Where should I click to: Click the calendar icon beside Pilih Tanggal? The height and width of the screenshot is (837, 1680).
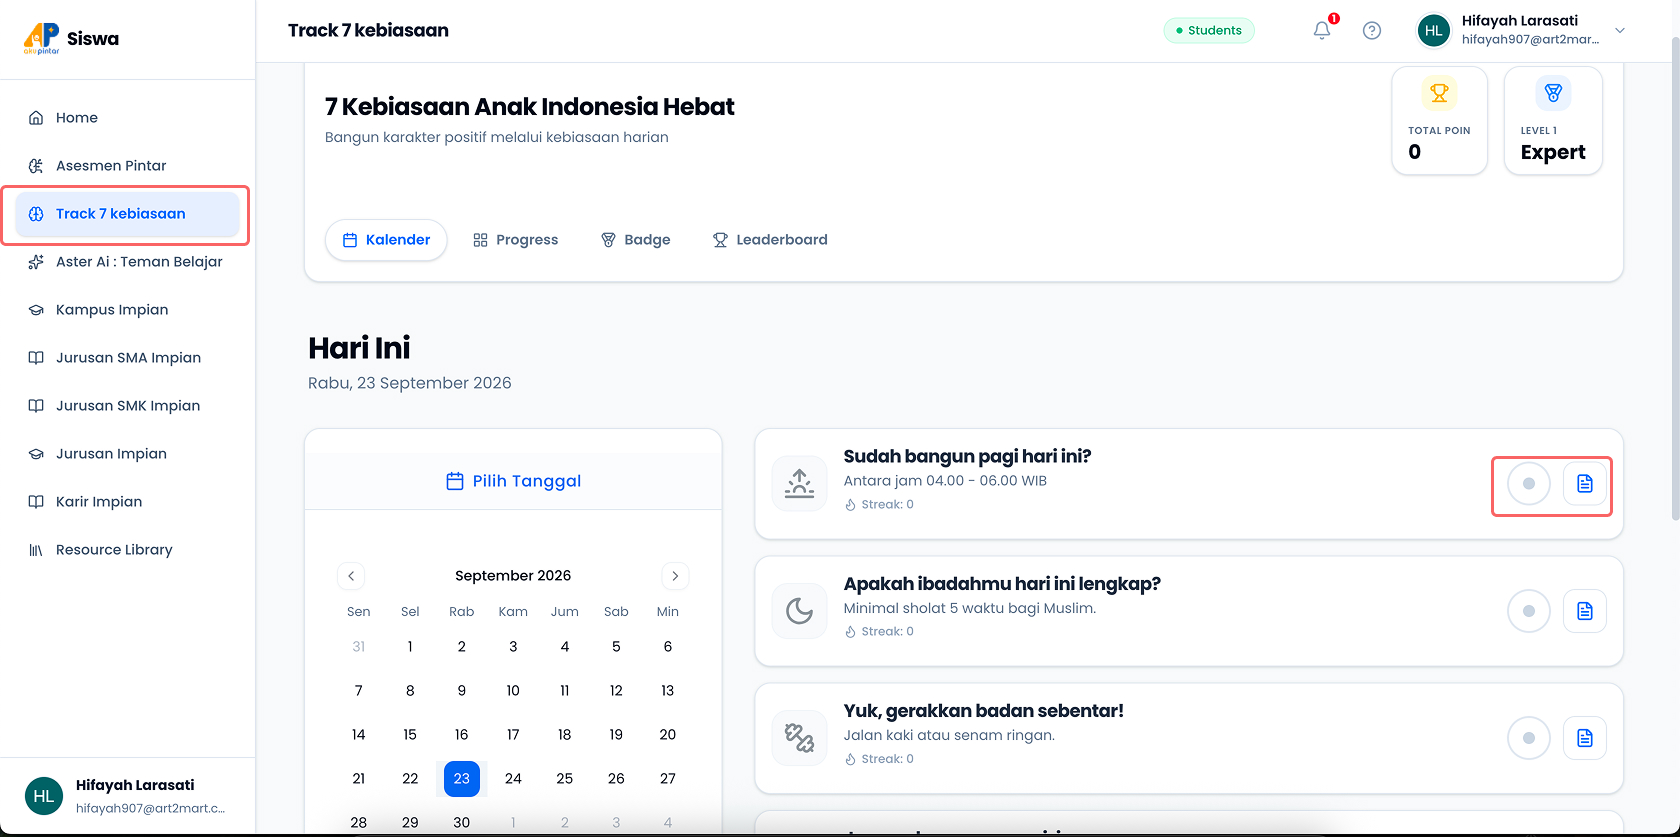pyautogui.click(x=454, y=481)
